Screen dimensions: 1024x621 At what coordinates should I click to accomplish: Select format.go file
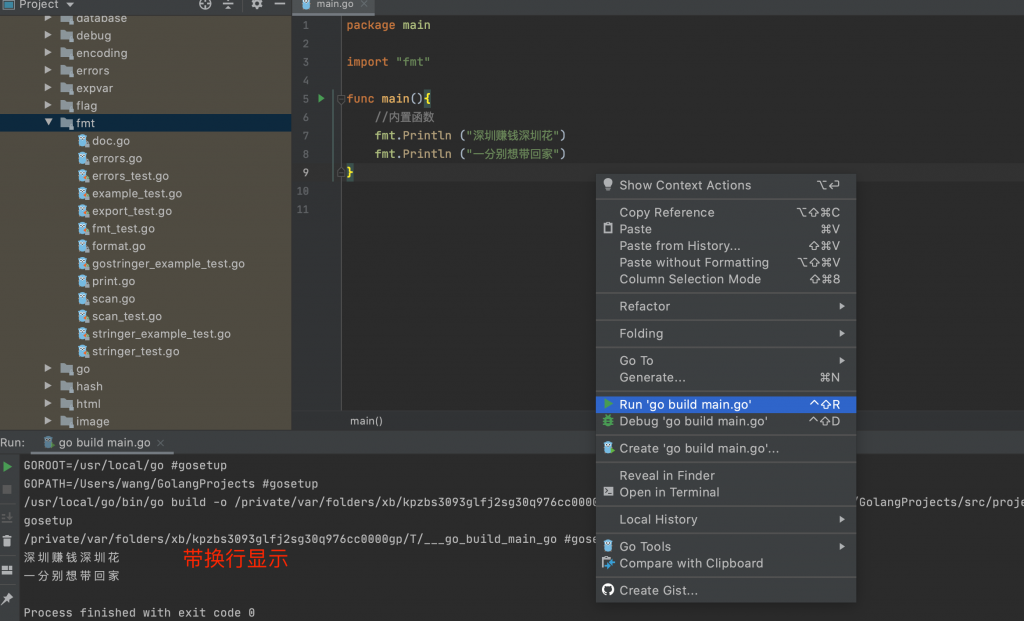pos(118,246)
